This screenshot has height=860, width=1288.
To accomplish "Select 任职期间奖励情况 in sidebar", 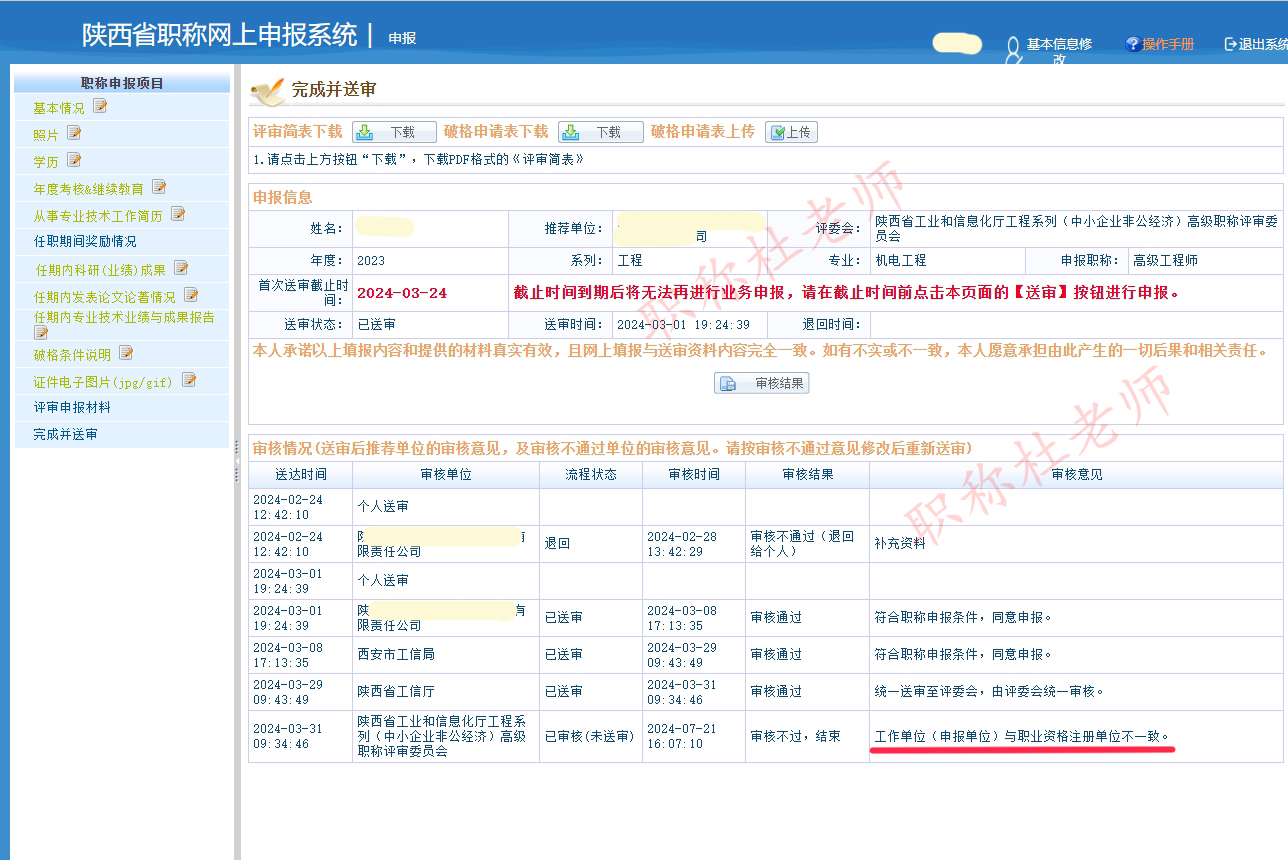I will [85, 241].
